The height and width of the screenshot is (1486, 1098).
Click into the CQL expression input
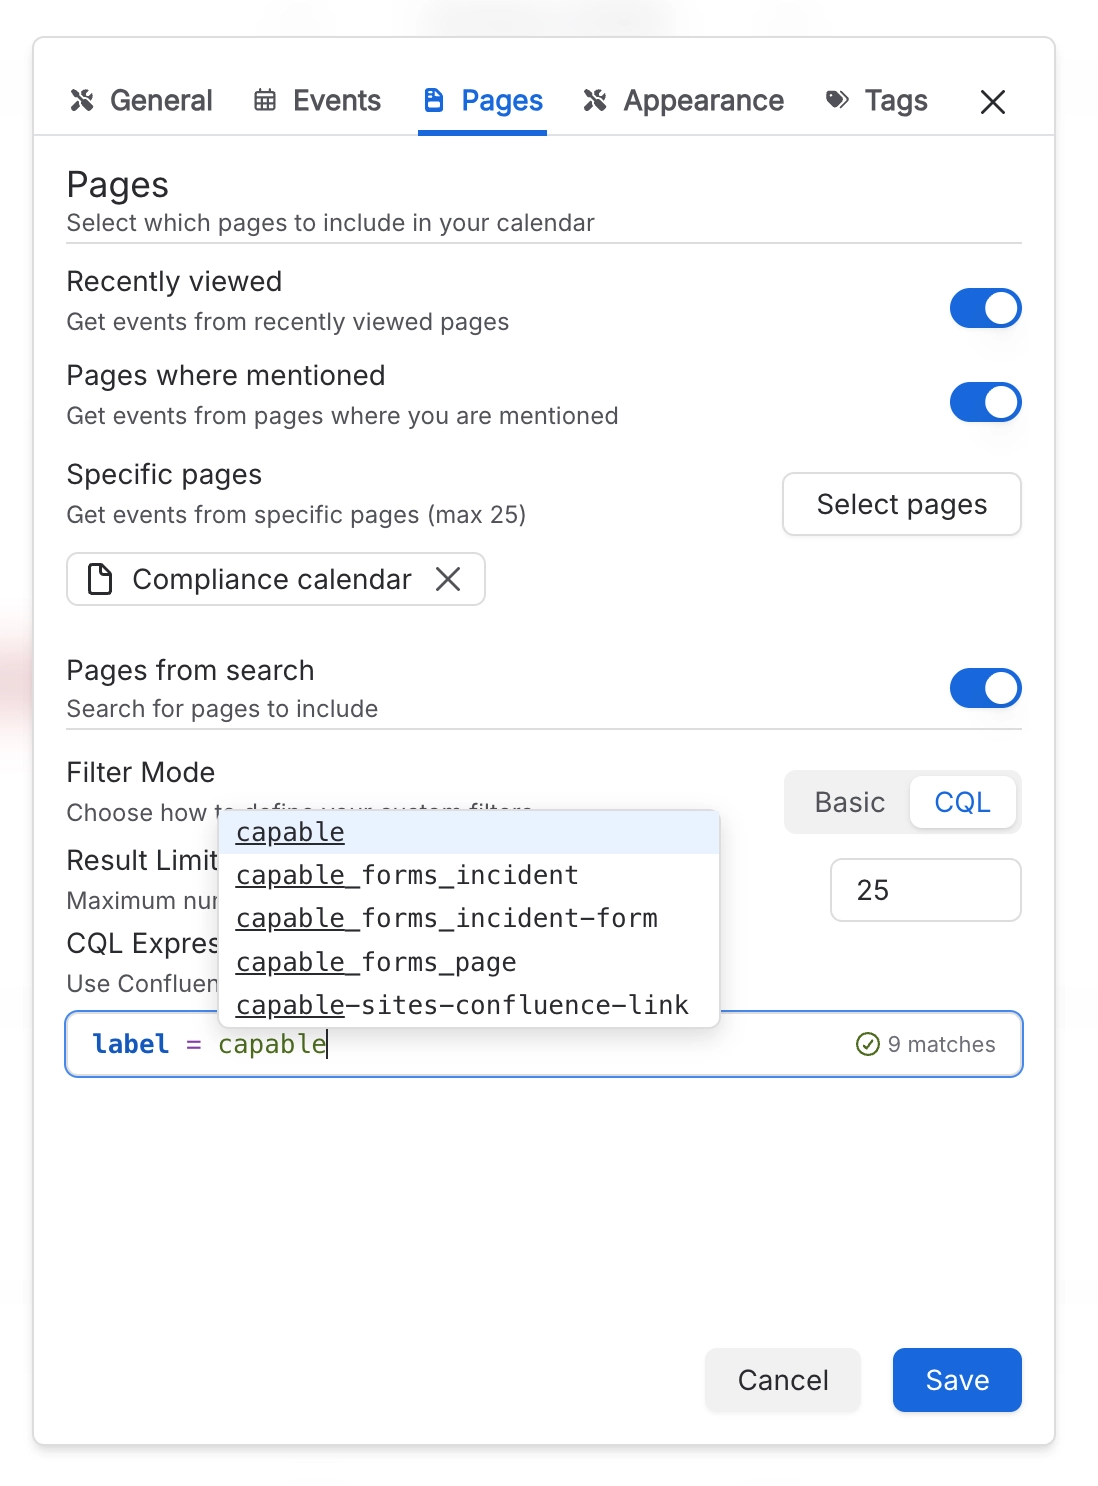pos(544,1044)
